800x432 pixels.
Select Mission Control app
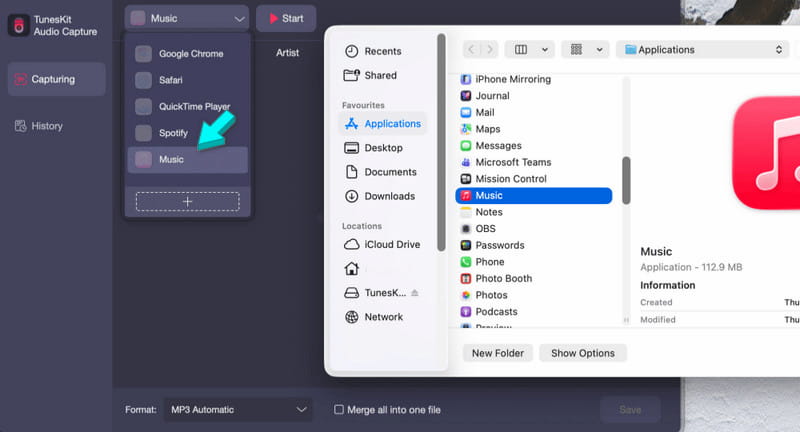(533, 179)
